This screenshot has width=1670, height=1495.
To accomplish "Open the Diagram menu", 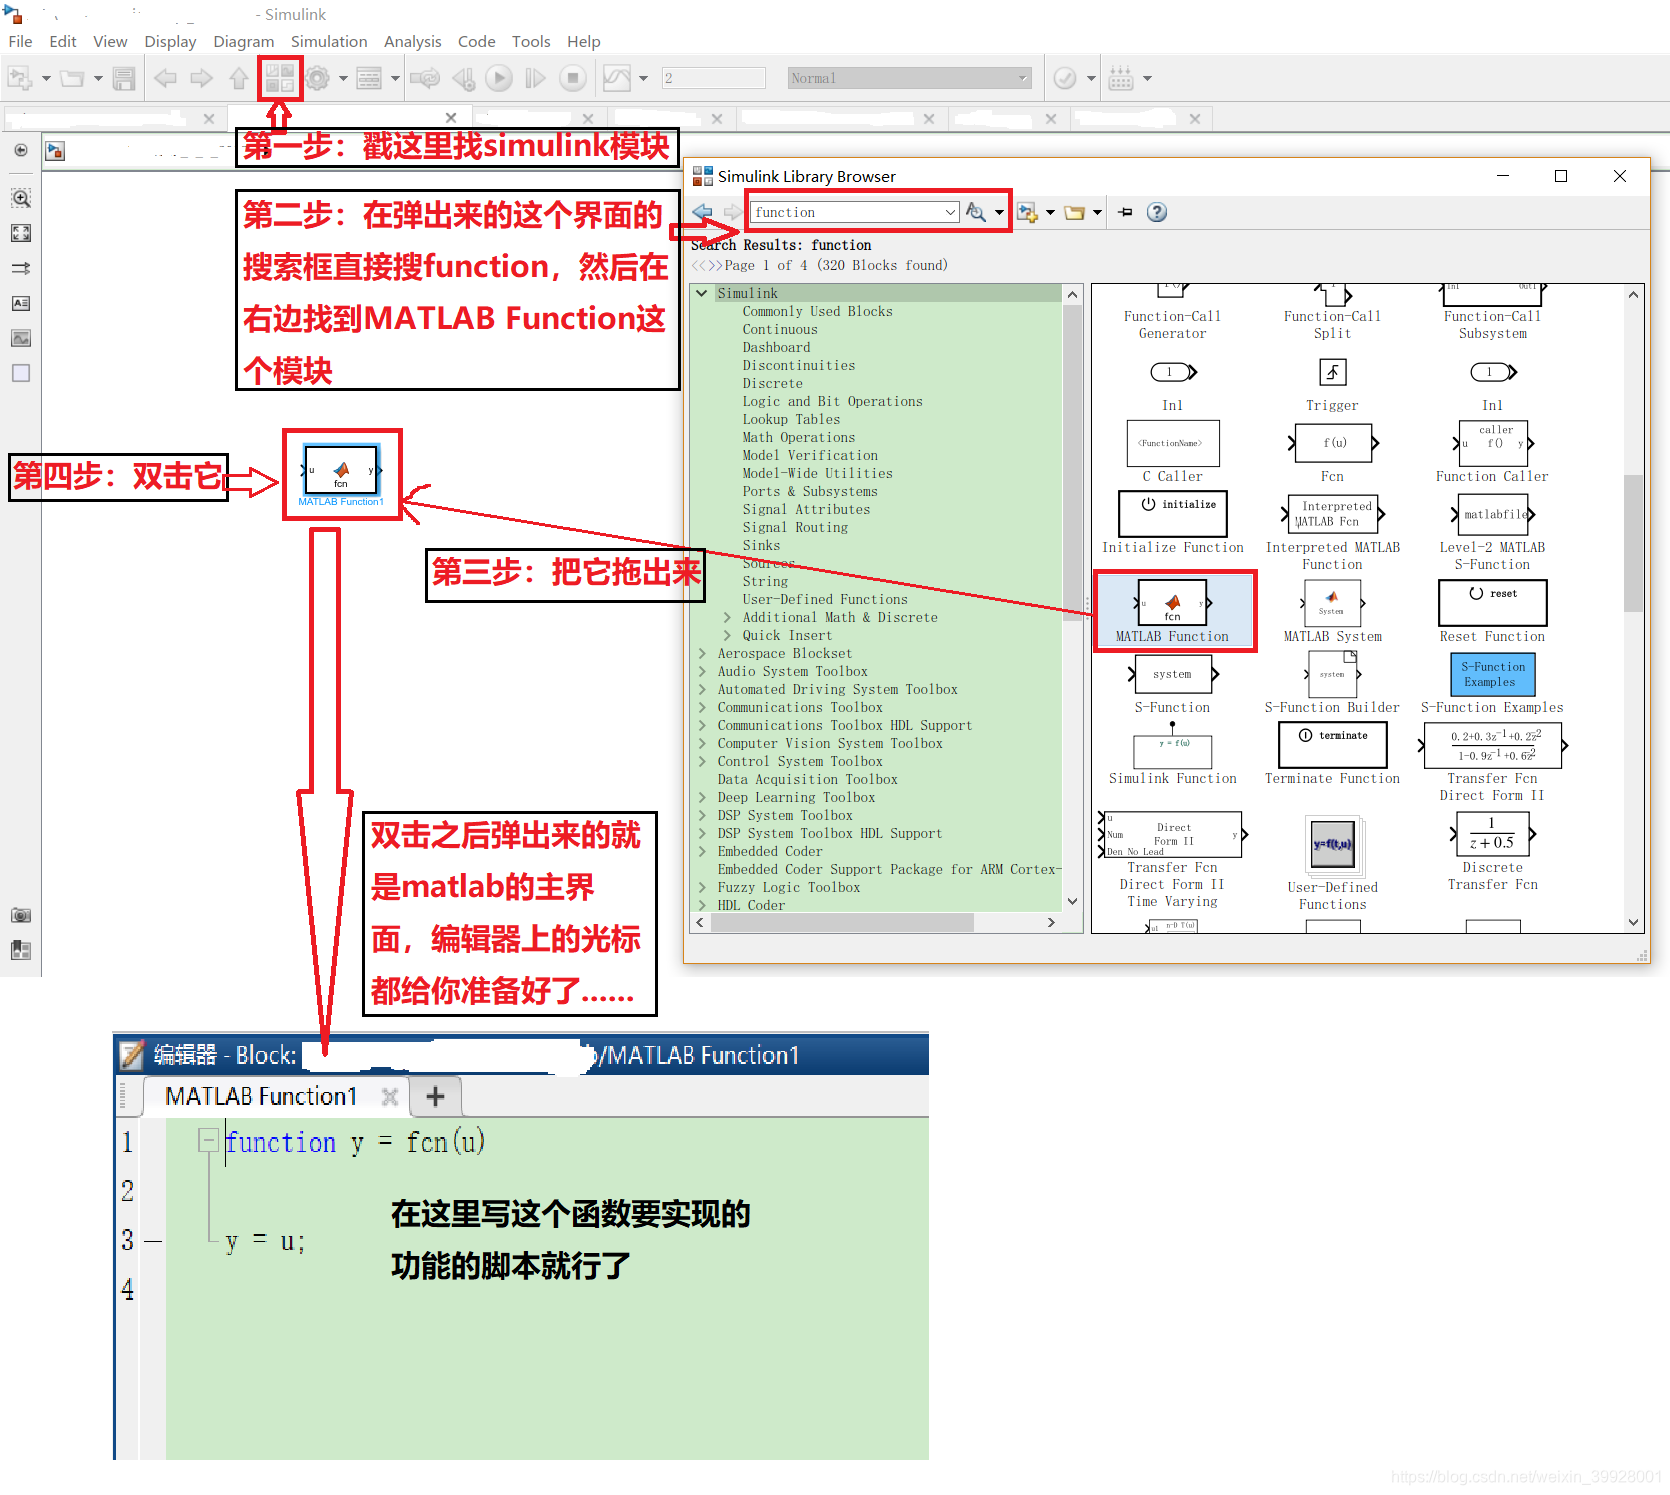I will tap(243, 41).
